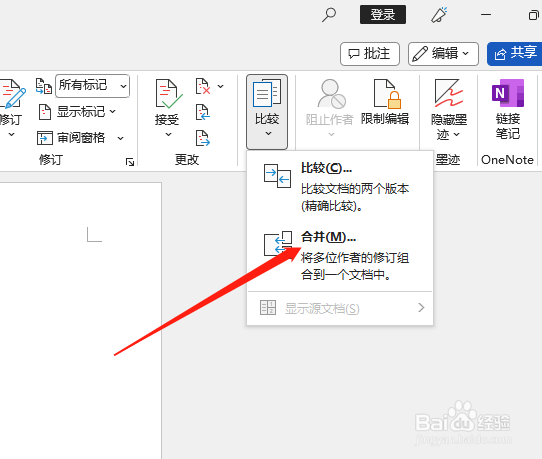
Task: Click the 共享 share button
Action: [x=515, y=54]
